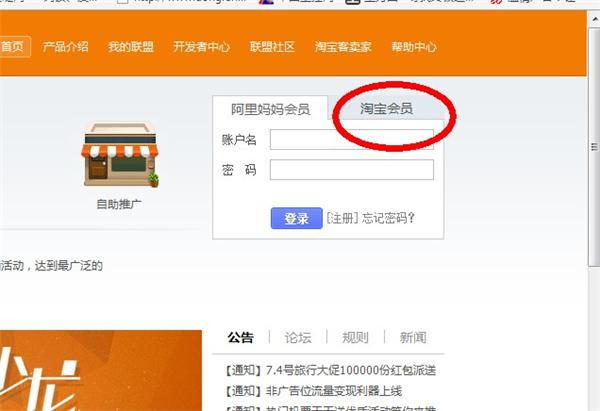The image size is (600, 411).
Task: Switch to the 论坛 forum tab
Action: [298, 338]
